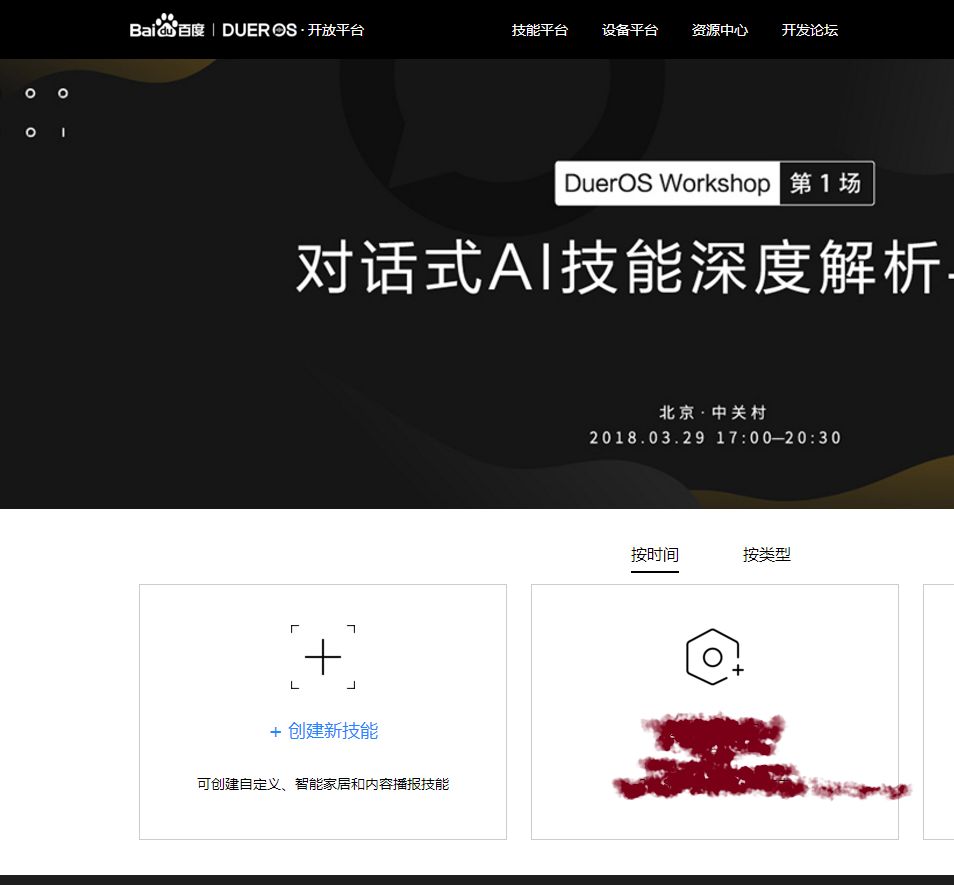Go to 资源中心
The height and width of the screenshot is (885, 954).
click(x=720, y=30)
